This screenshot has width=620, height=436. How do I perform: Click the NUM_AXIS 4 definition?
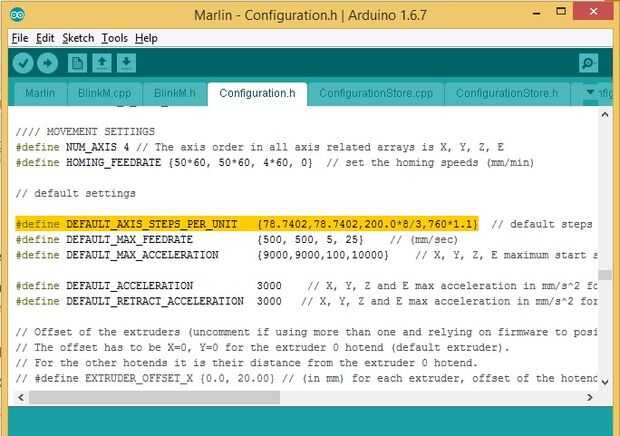click(x=98, y=147)
